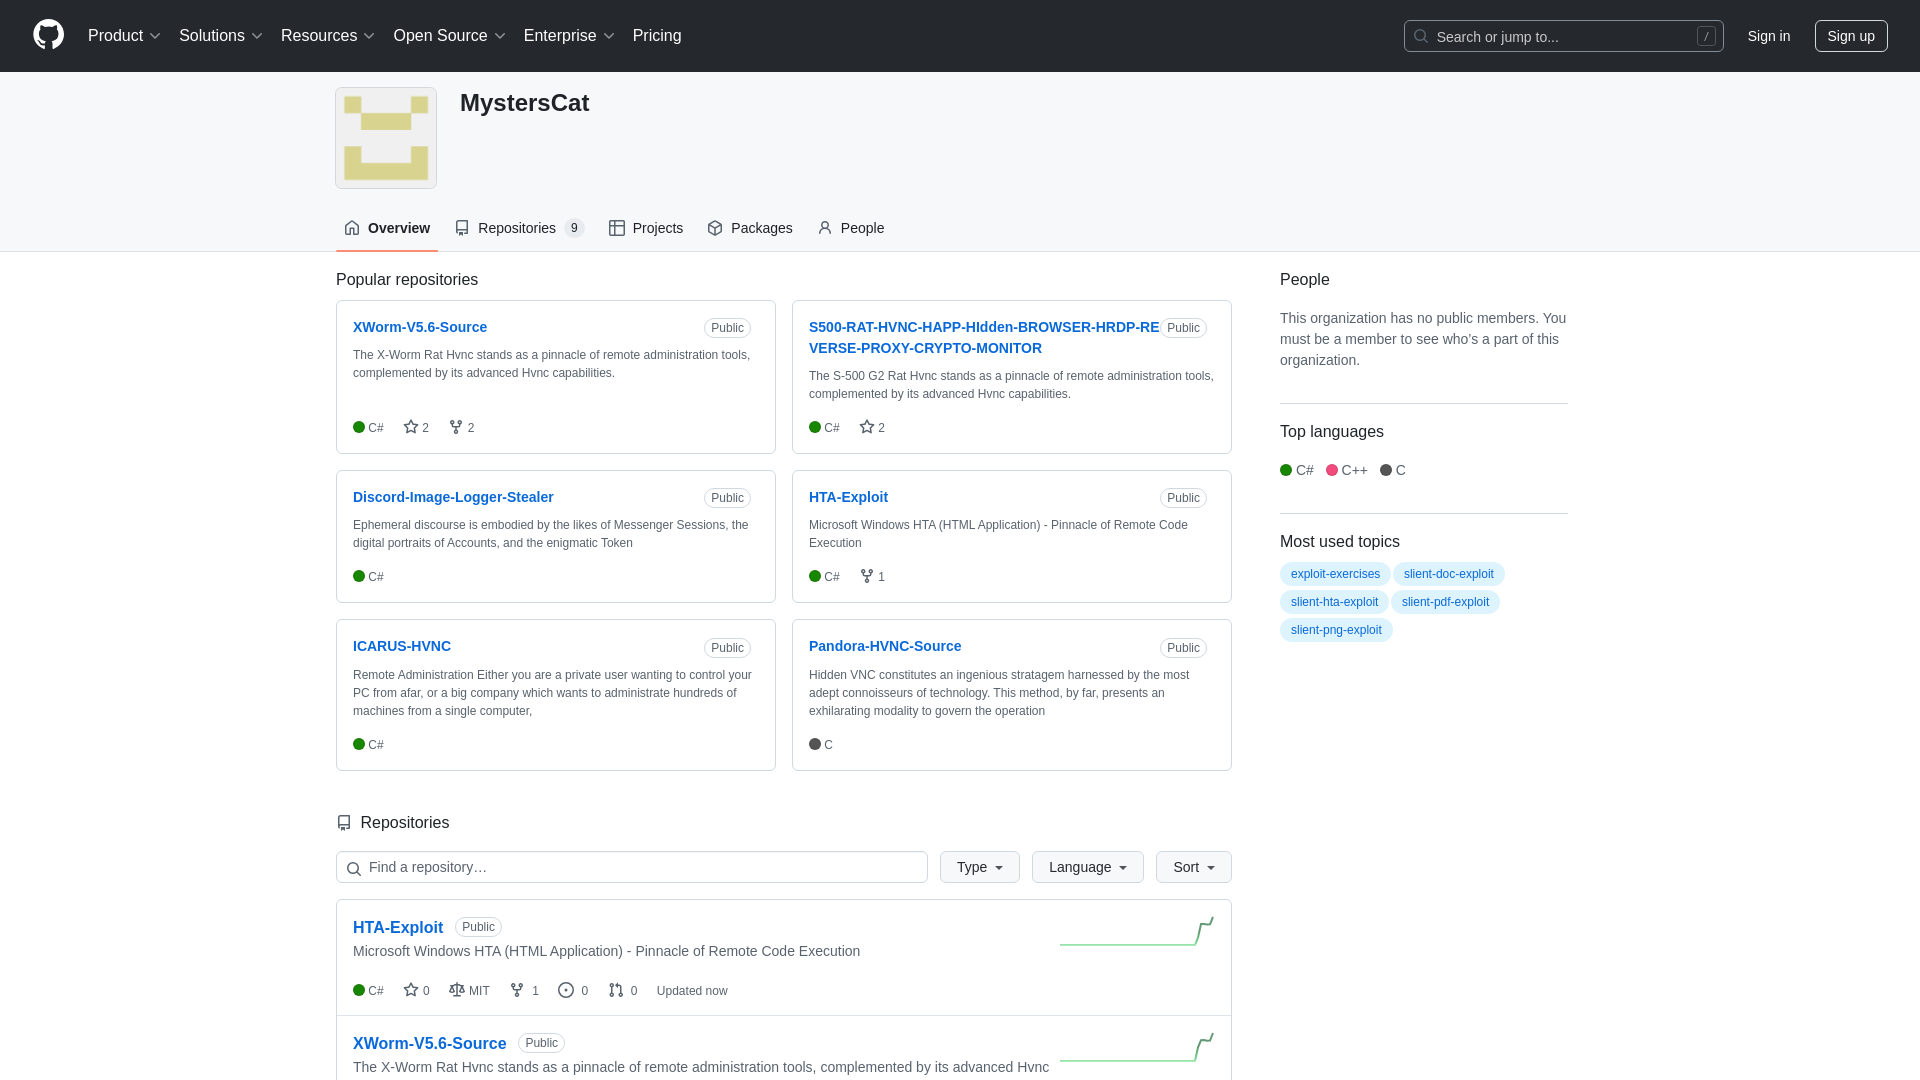
Task: Click the GitHub logo icon
Action: point(48,35)
